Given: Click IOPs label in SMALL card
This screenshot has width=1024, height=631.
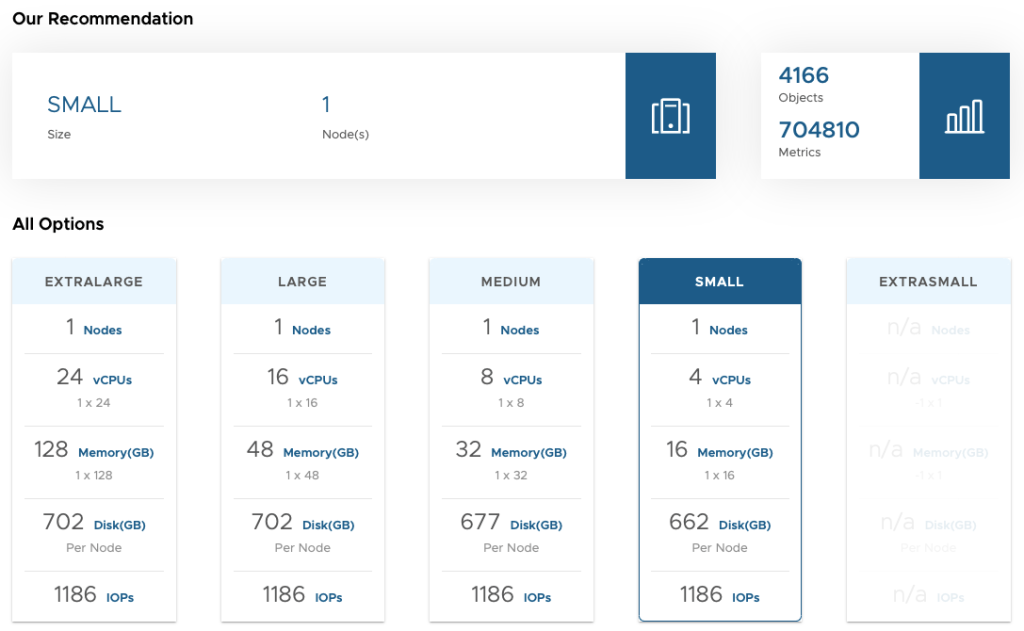Looking at the screenshot, I should tap(745, 598).
